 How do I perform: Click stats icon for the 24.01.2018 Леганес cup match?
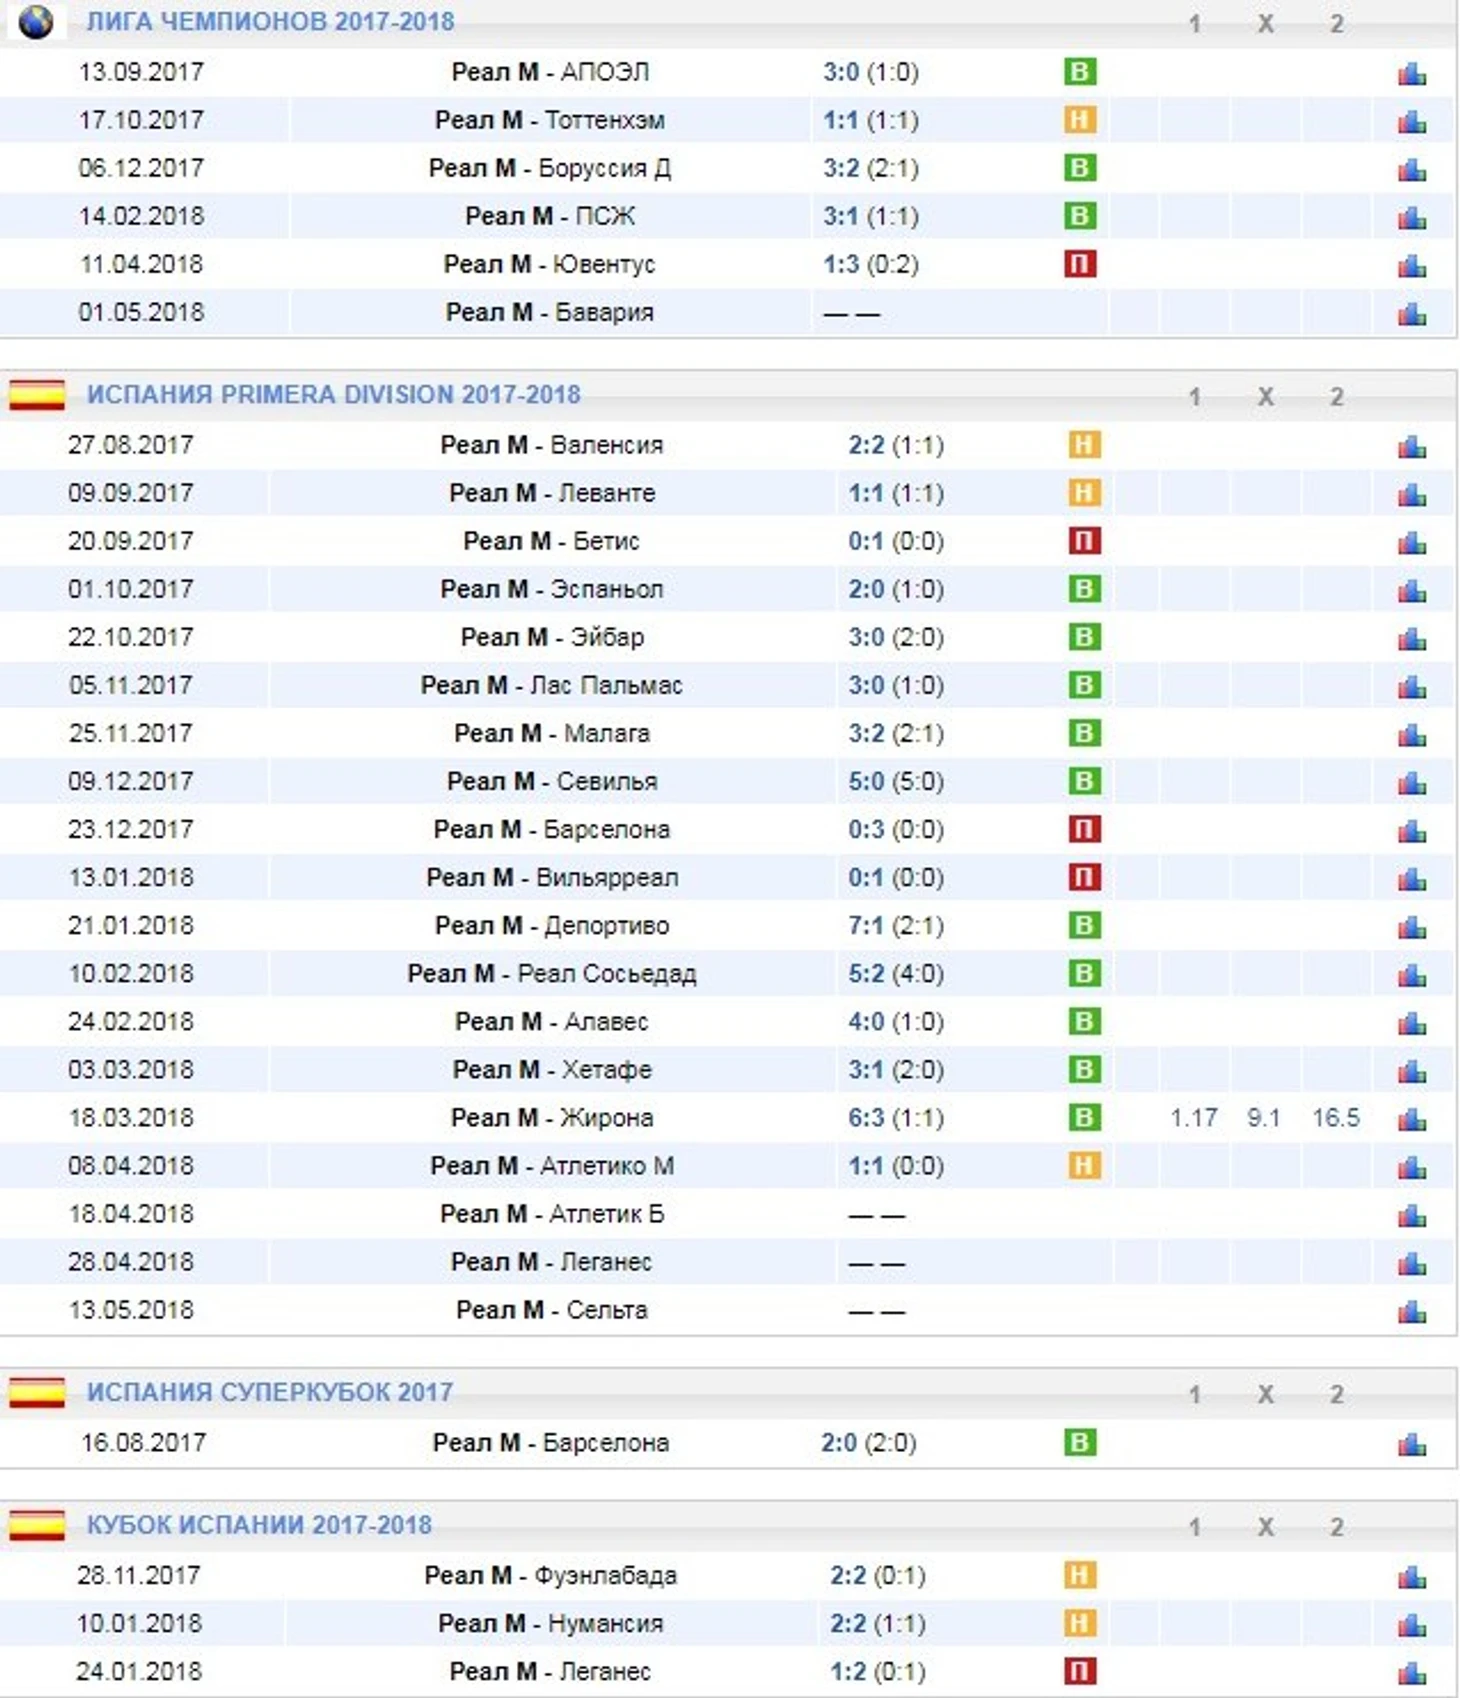(1412, 1672)
